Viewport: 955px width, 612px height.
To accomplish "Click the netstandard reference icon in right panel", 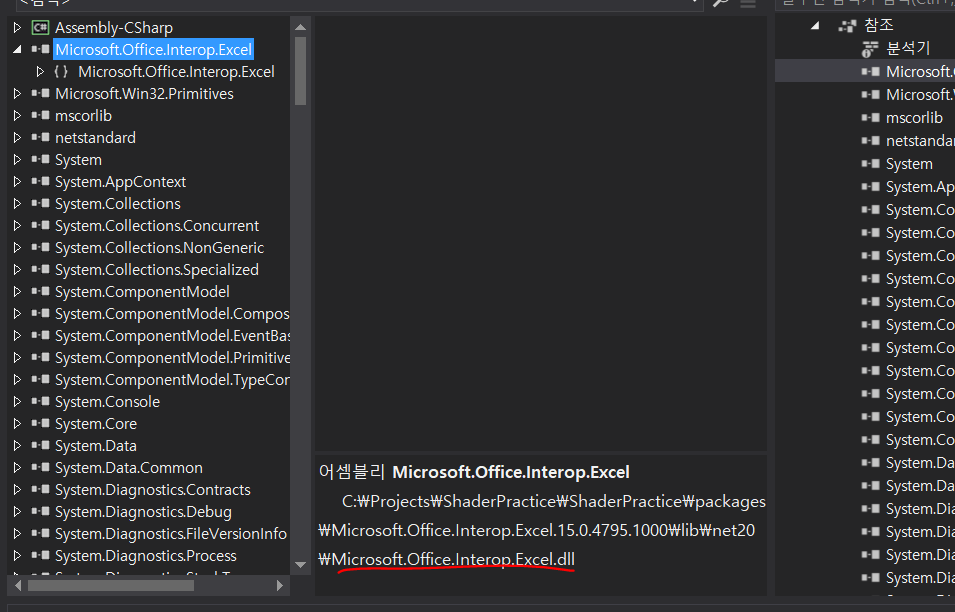I will click(870, 141).
